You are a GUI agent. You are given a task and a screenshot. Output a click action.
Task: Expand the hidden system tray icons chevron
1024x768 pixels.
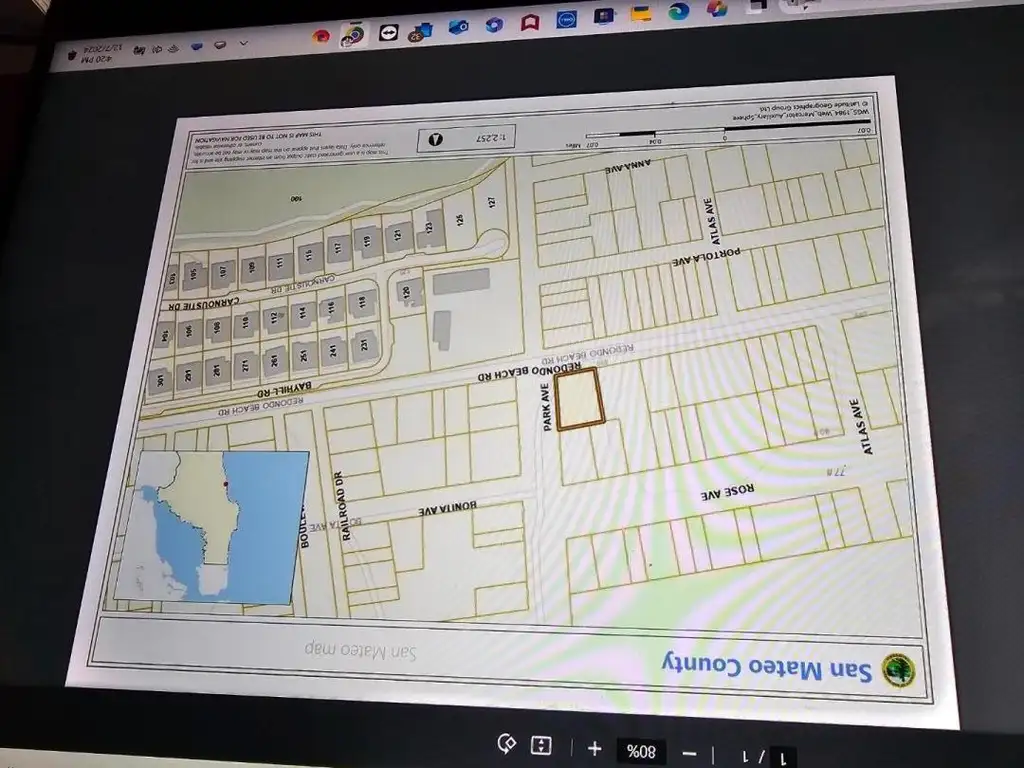coord(244,44)
